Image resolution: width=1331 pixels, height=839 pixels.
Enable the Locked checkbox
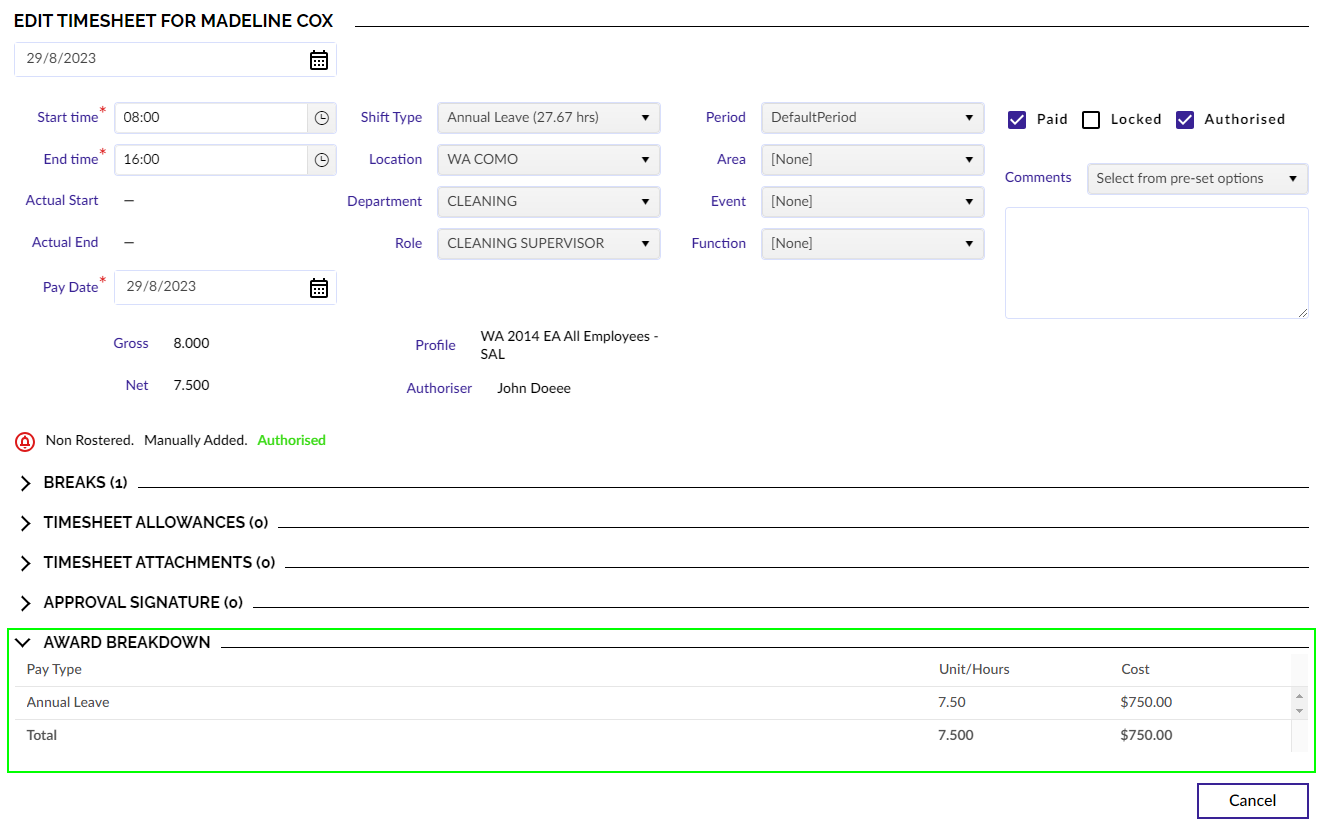point(1091,119)
